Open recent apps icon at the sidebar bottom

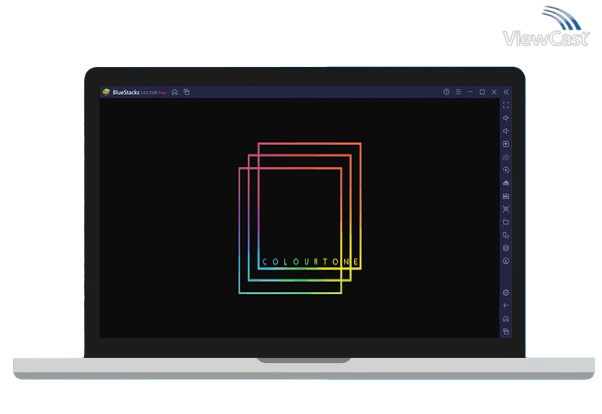pos(506,332)
